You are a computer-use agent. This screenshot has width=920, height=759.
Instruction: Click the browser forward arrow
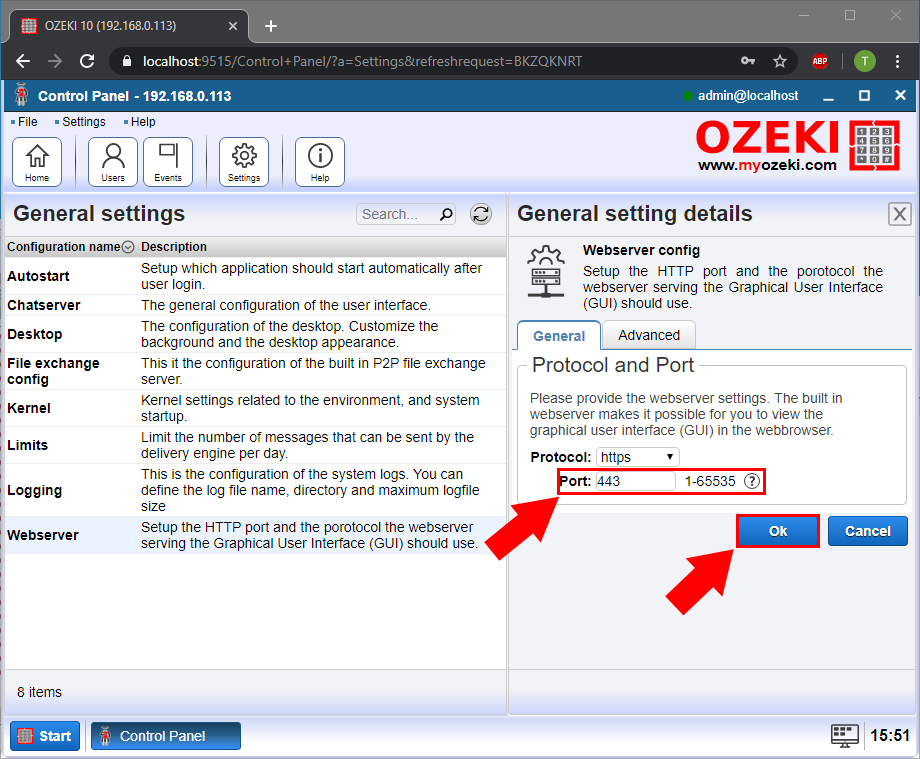coord(55,61)
